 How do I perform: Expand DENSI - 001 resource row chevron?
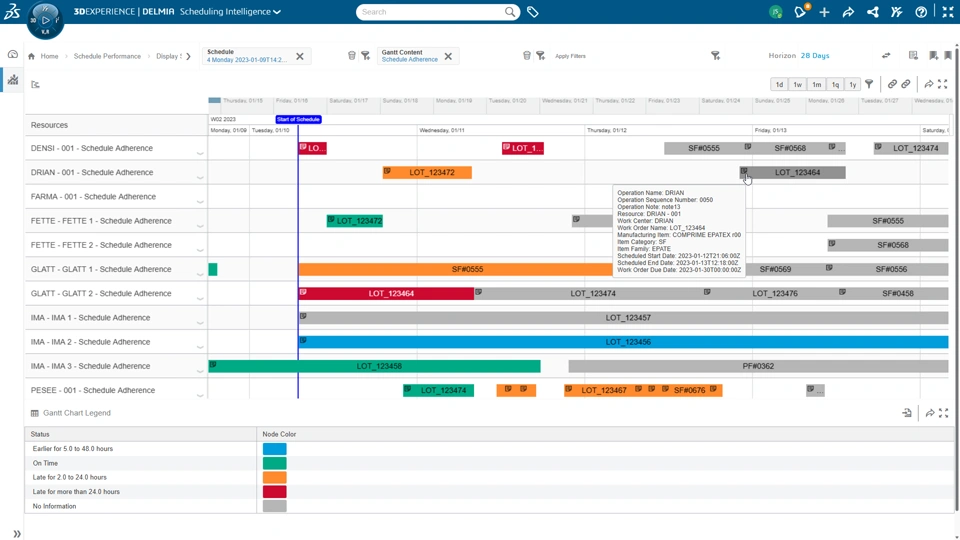point(200,153)
